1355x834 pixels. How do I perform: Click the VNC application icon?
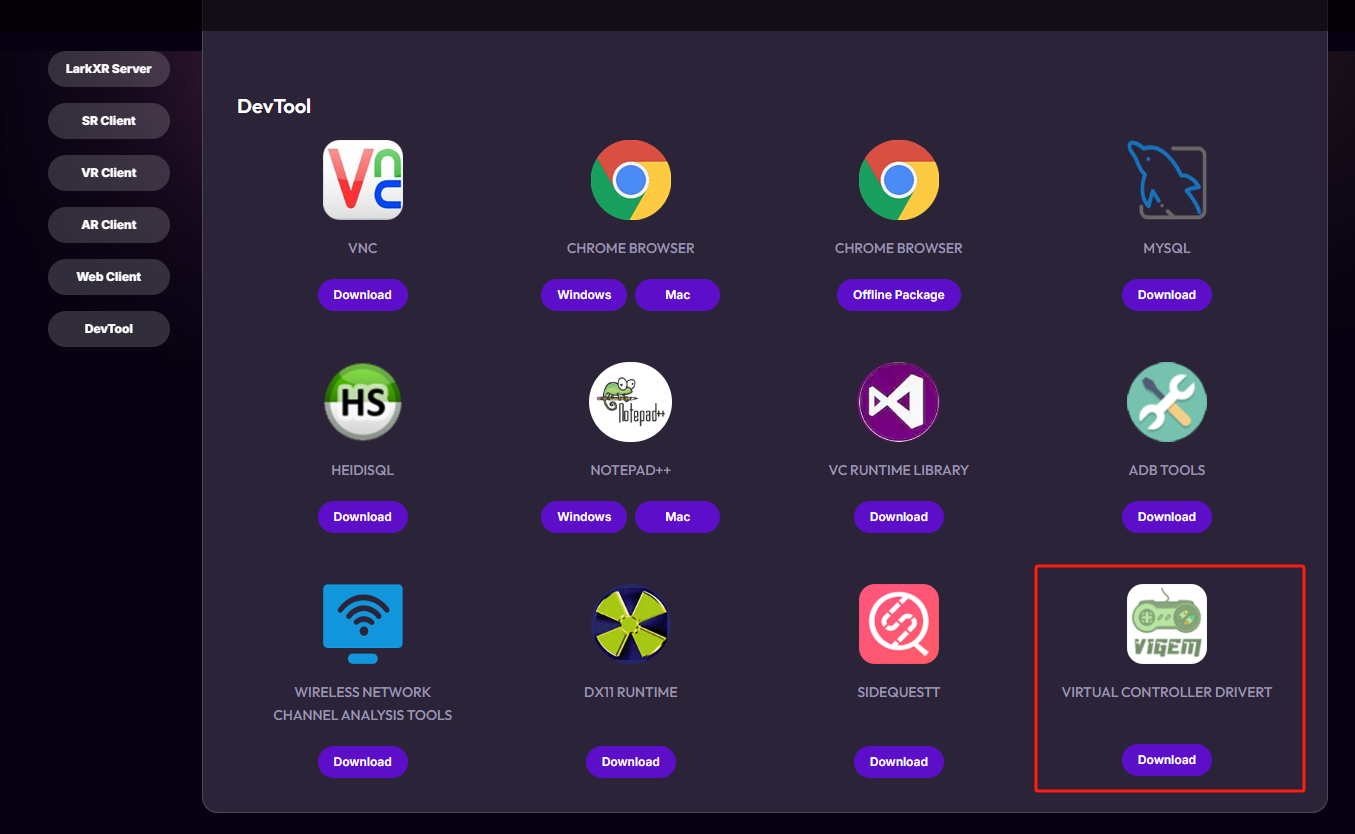pos(363,180)
